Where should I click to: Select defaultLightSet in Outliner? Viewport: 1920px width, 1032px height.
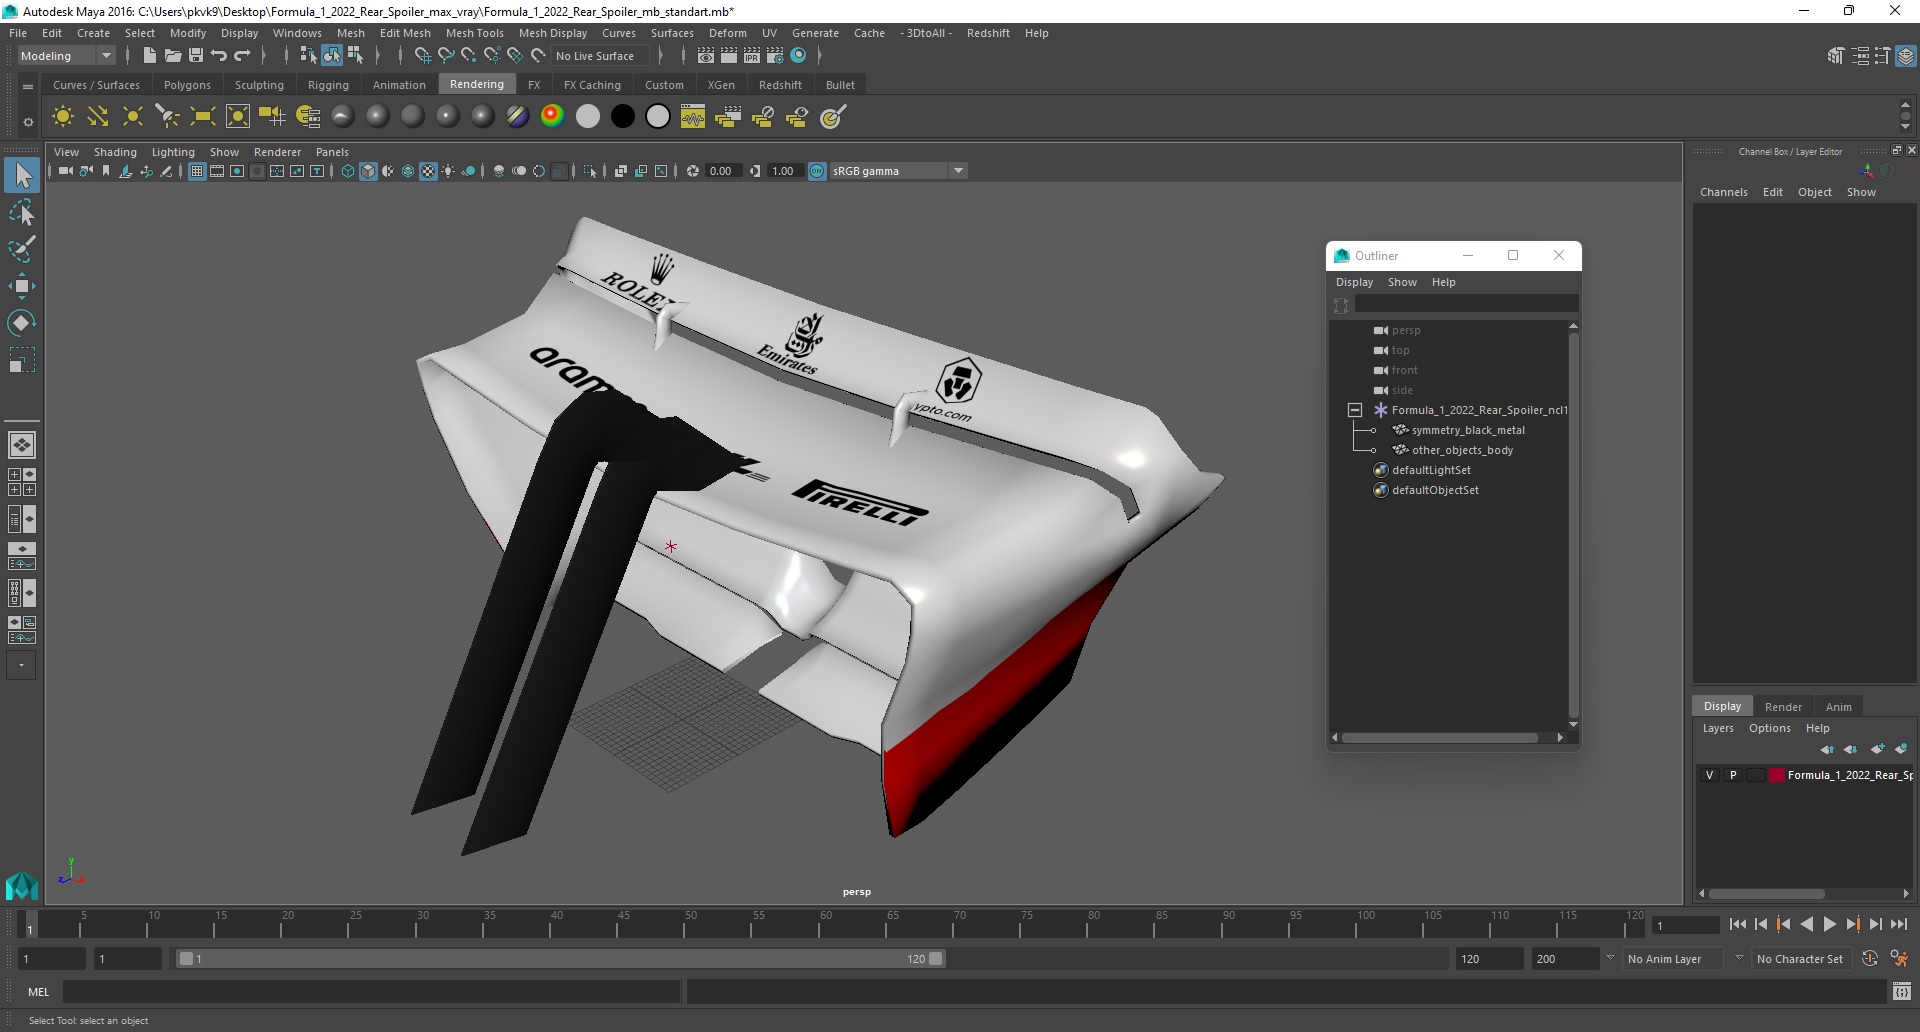pyautogui.click(x=1431, y=470)
